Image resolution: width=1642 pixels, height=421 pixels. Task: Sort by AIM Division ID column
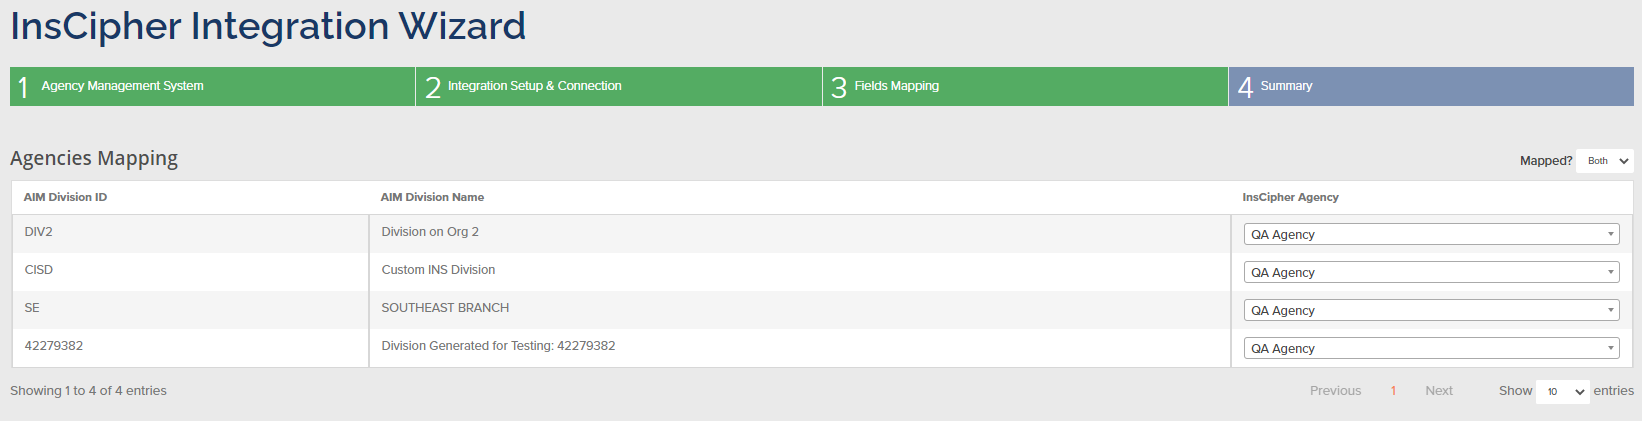tap(66, 198)
